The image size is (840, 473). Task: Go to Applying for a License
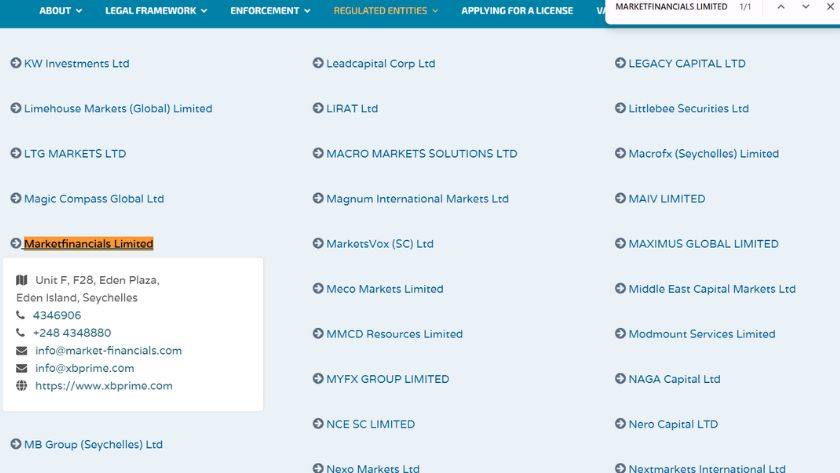click(517, 11)
